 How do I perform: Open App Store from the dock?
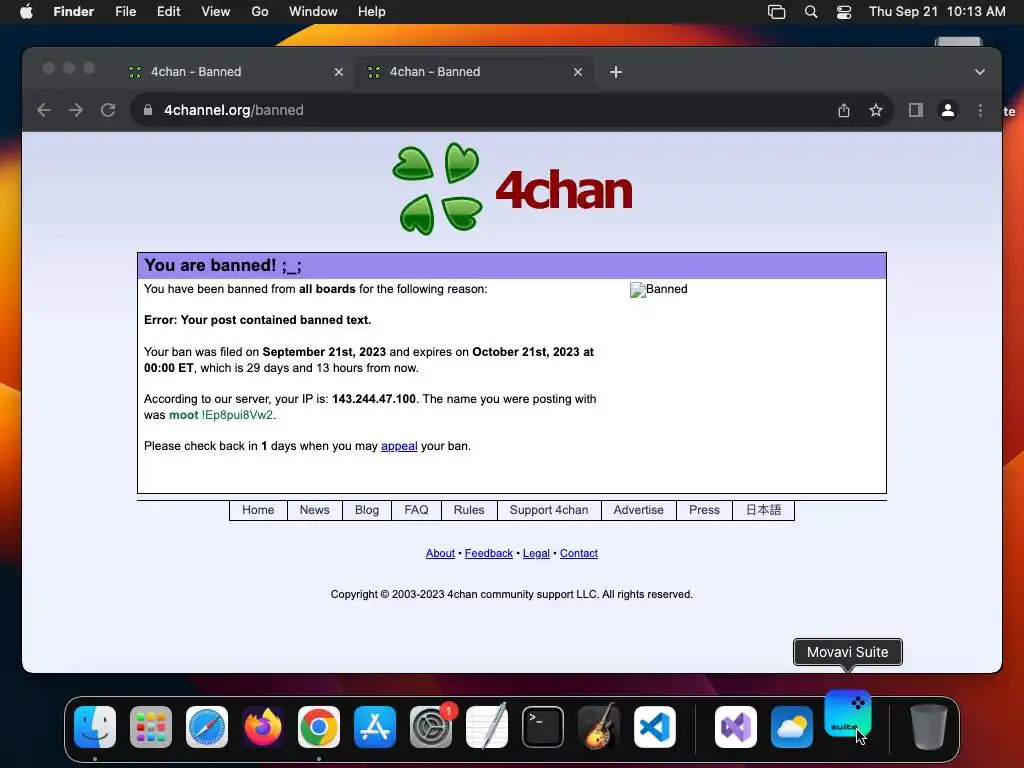[375, 727]
